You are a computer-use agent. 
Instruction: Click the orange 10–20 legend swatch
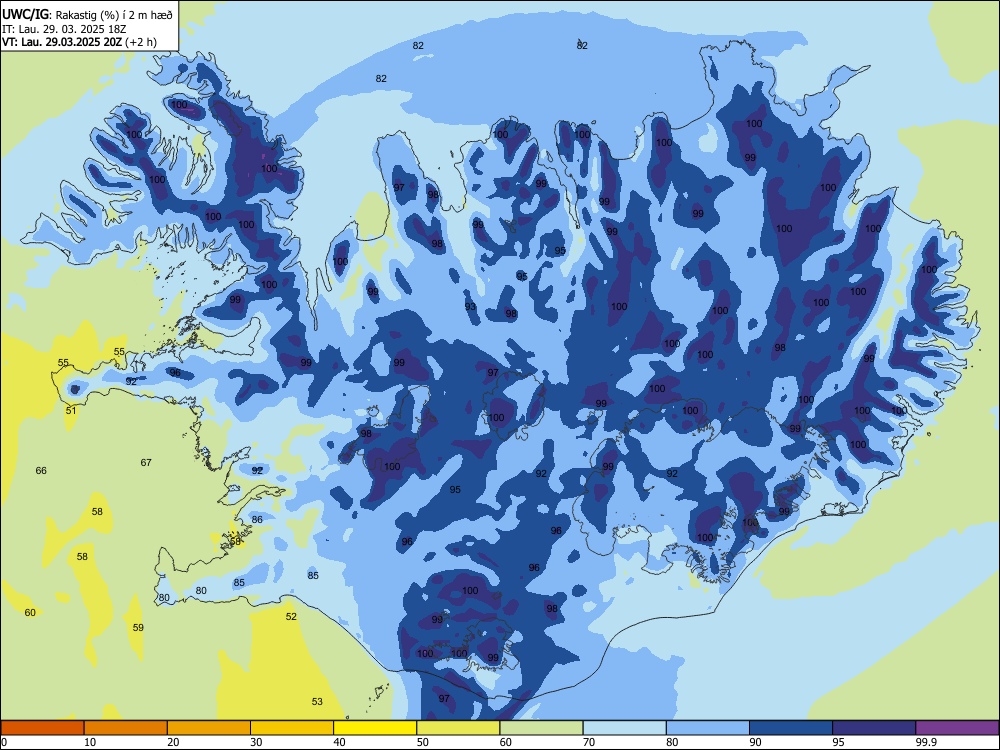(126, 728)
